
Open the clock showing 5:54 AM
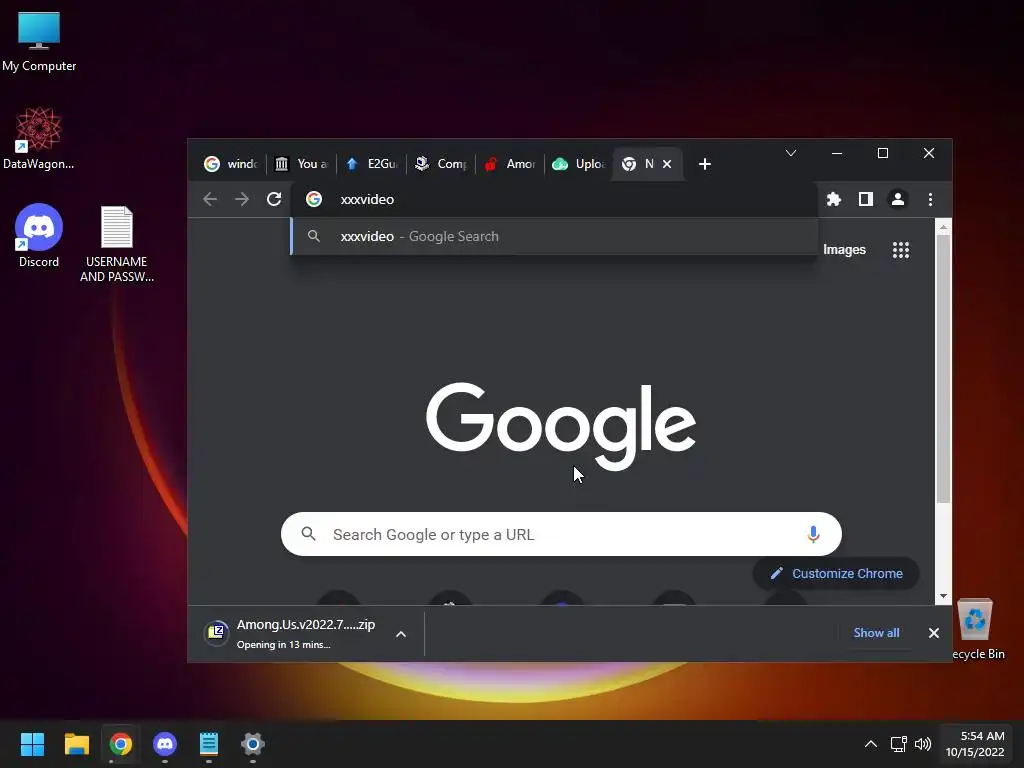pyautogui.click(x=975, y=744)
